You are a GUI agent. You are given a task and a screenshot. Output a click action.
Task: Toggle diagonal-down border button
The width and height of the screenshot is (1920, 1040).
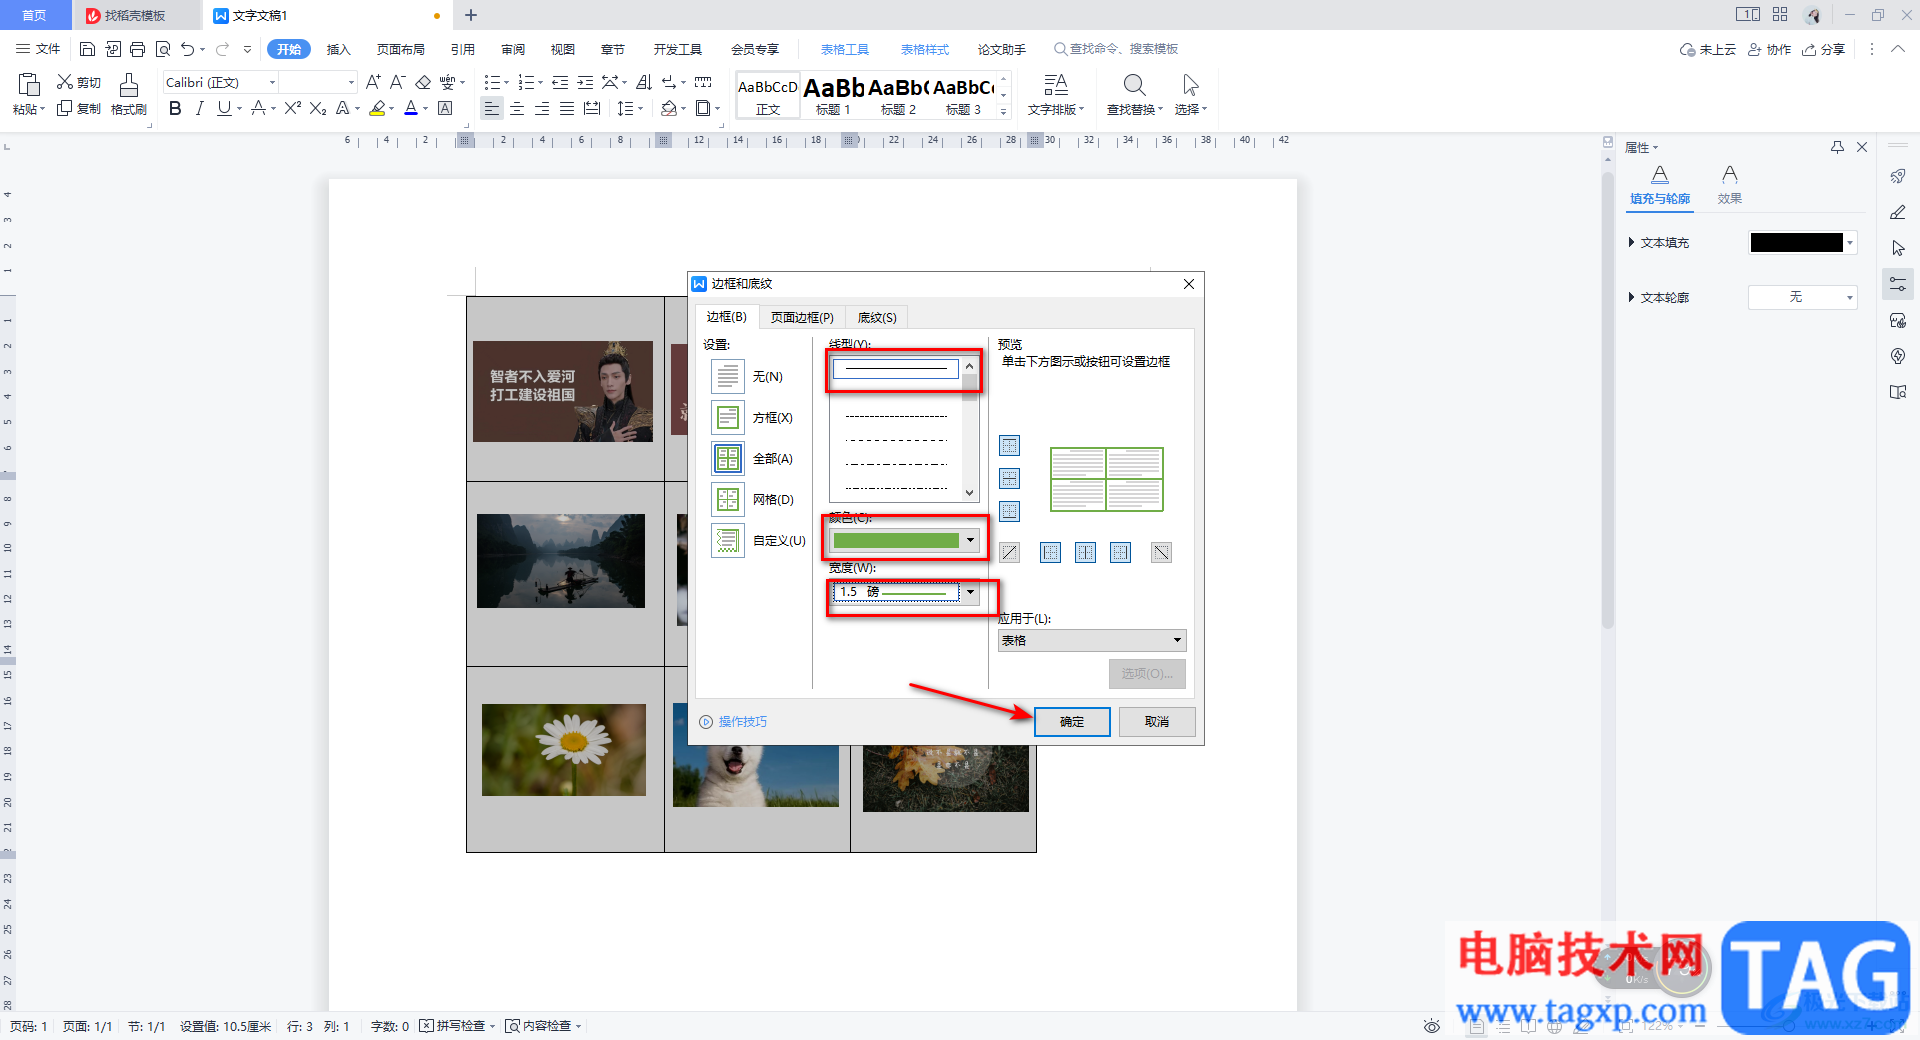(x=1161, y=552)
